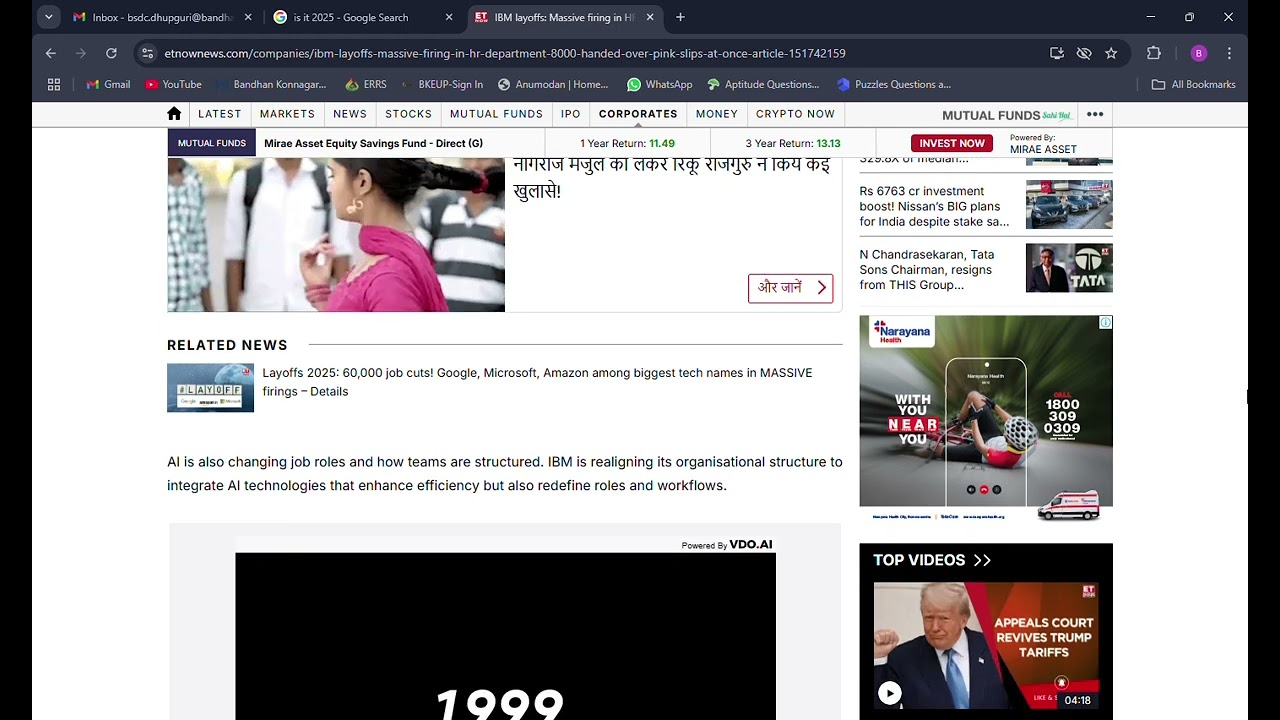Click the ad info icon on Narayana ad

point(1106,322)
